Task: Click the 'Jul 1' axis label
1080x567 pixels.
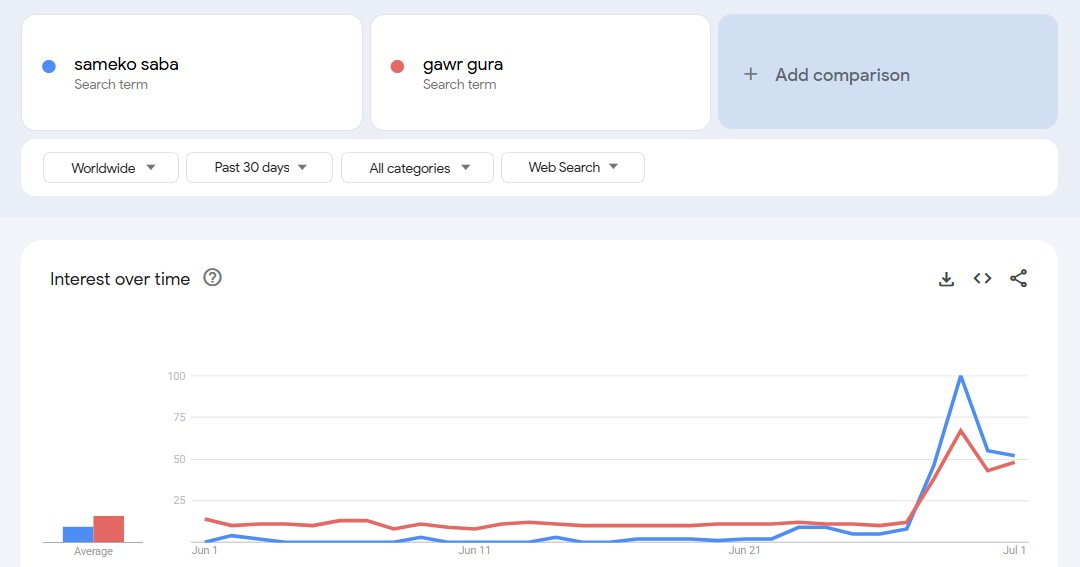Action: pyautogui.click(x=1015, y=550)
